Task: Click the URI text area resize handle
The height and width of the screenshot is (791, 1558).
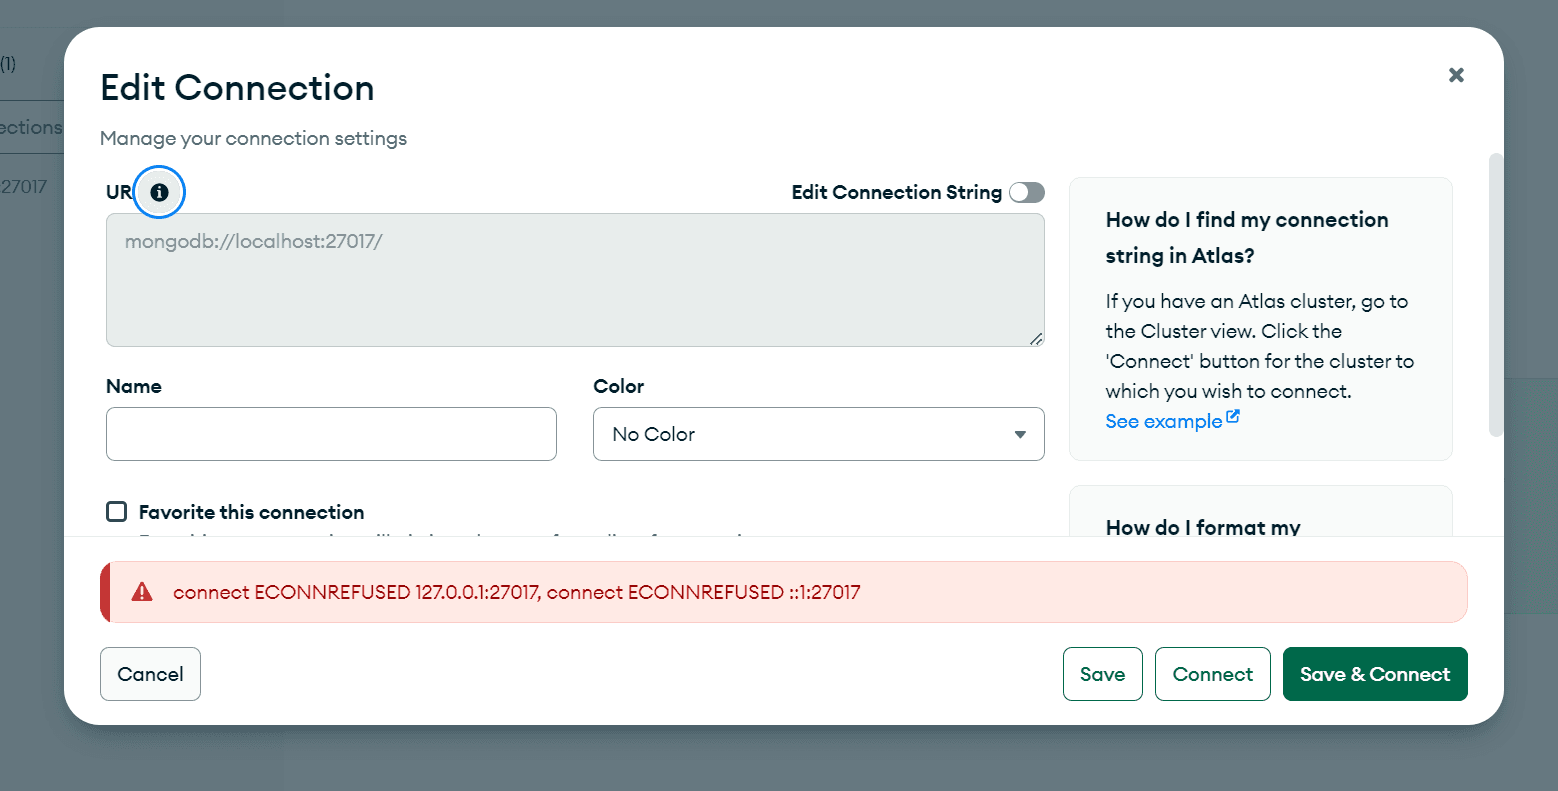Action: 1036,339
